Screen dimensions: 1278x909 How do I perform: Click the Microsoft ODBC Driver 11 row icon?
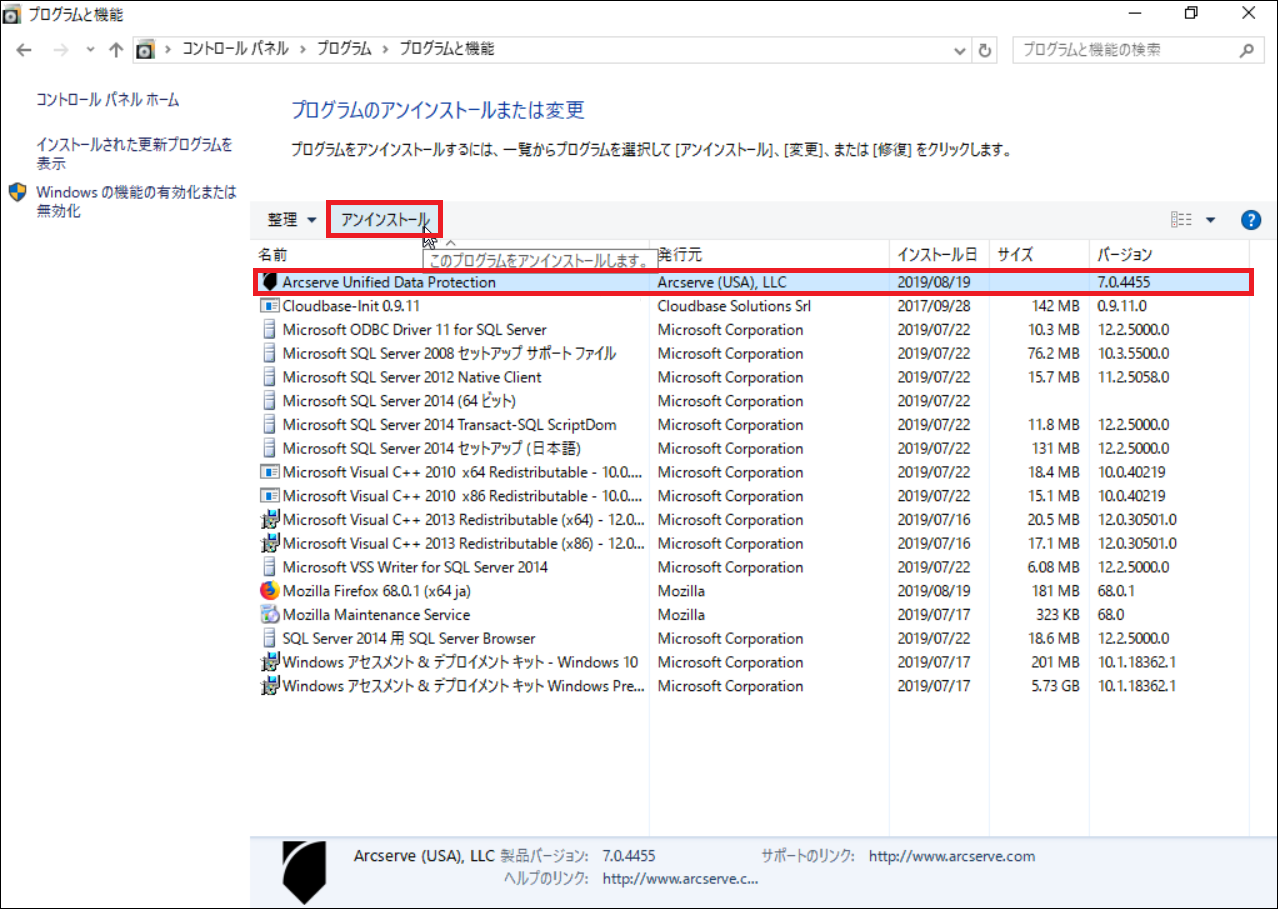point(269,330)
